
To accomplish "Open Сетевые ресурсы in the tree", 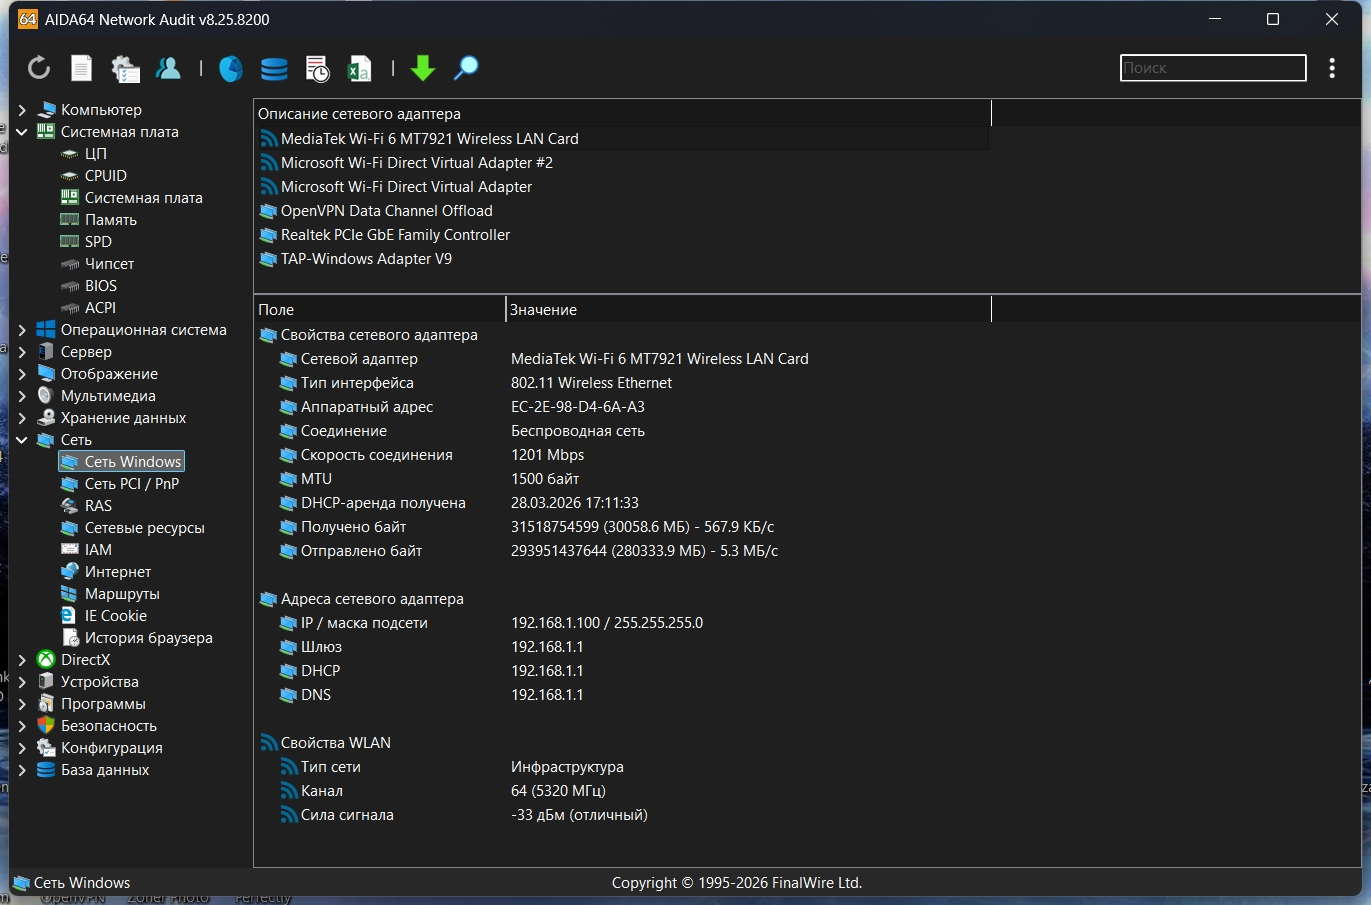I will click(x=144, y=528).
